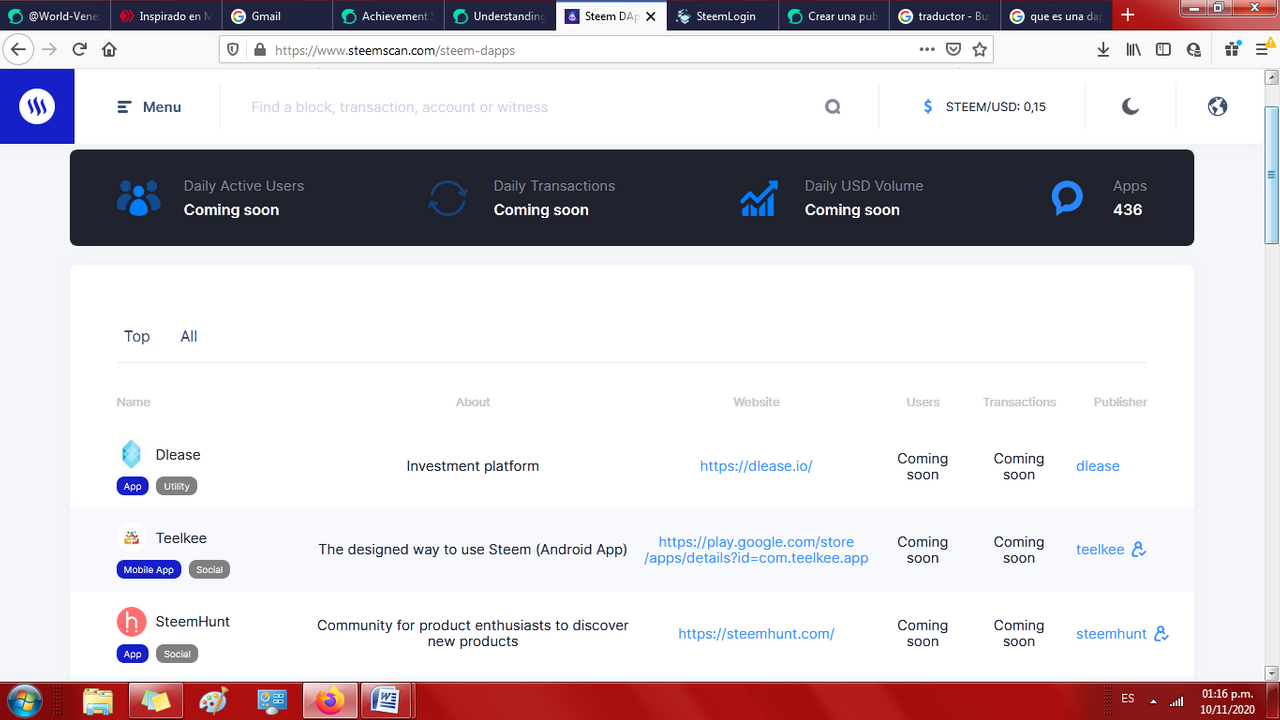
Task: Open Paint from the taskbar
Action: [213, 701]
